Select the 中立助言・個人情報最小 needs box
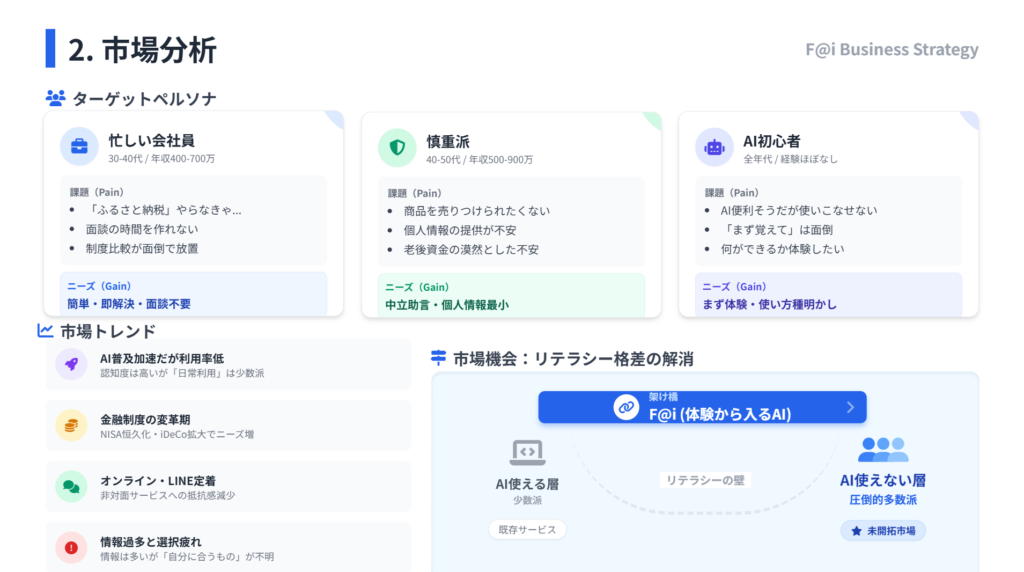The width and height of the screenshot is (1024, 572). 511,296
